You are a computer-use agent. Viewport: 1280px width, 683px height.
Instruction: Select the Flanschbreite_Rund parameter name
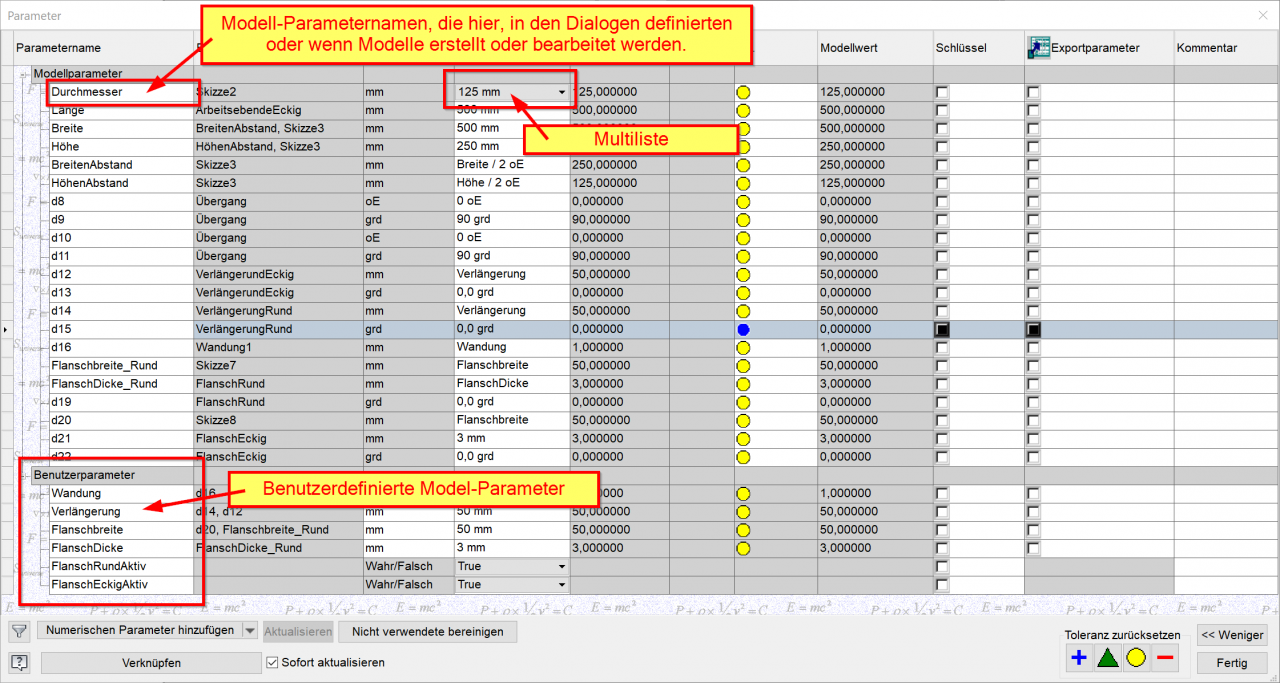(121, 366)
